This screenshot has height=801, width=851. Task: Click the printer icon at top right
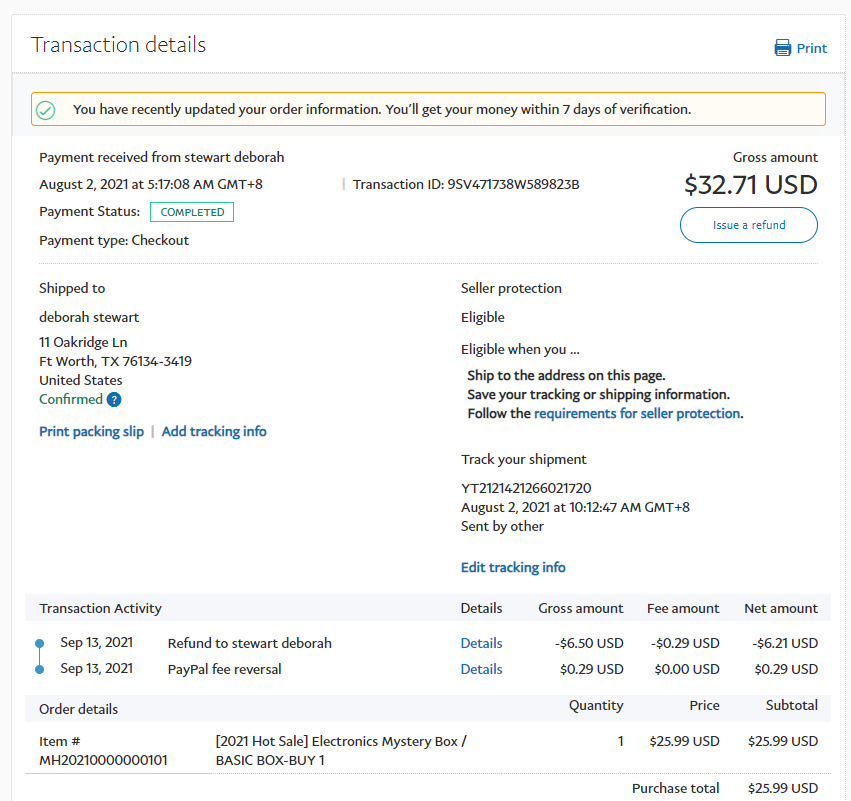pyautogui.click(x=783, y=48)
